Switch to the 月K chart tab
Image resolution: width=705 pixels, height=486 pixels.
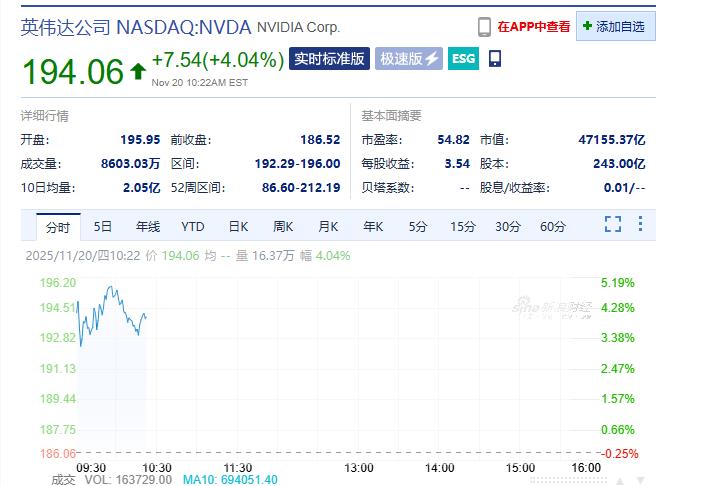[x=328, y=227]
